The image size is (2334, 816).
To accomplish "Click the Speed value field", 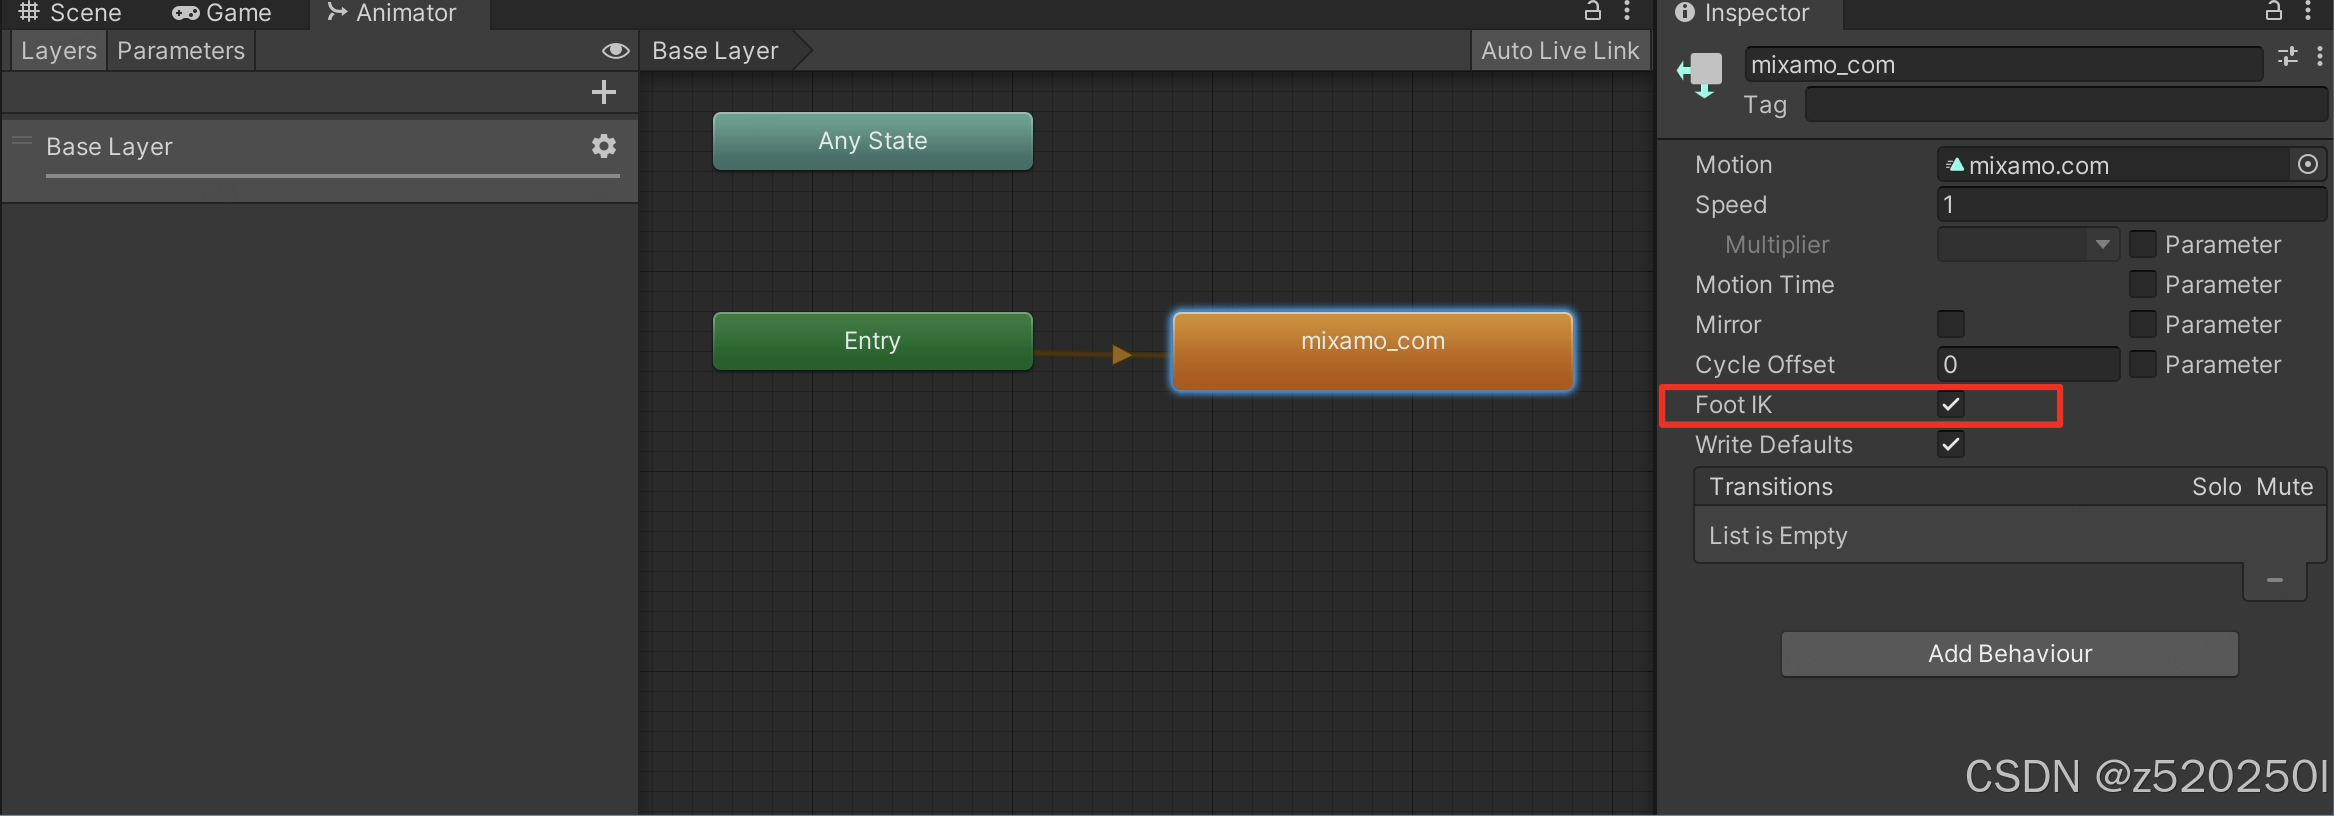I will point(2132,205).
